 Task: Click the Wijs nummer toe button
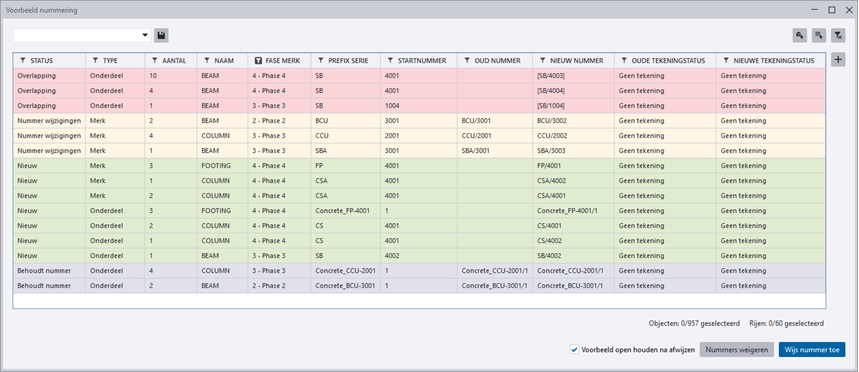click(812, 350)
